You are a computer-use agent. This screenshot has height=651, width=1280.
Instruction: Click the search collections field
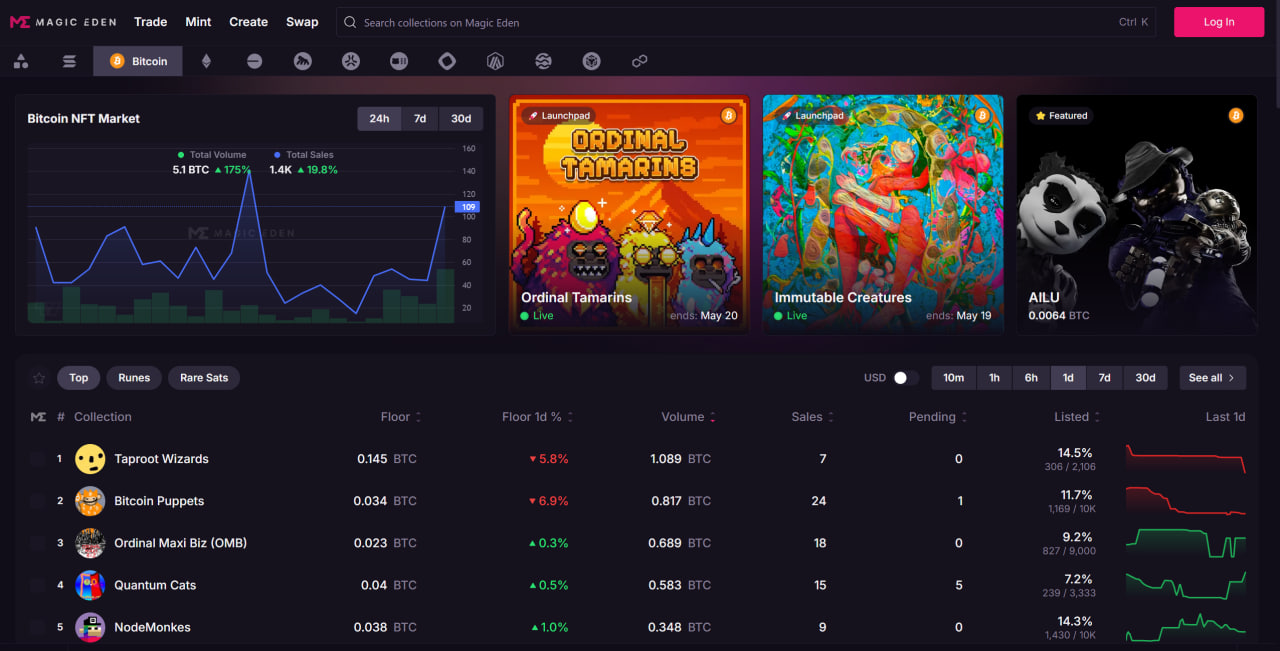pyautogui.click(x=746, y=22)
